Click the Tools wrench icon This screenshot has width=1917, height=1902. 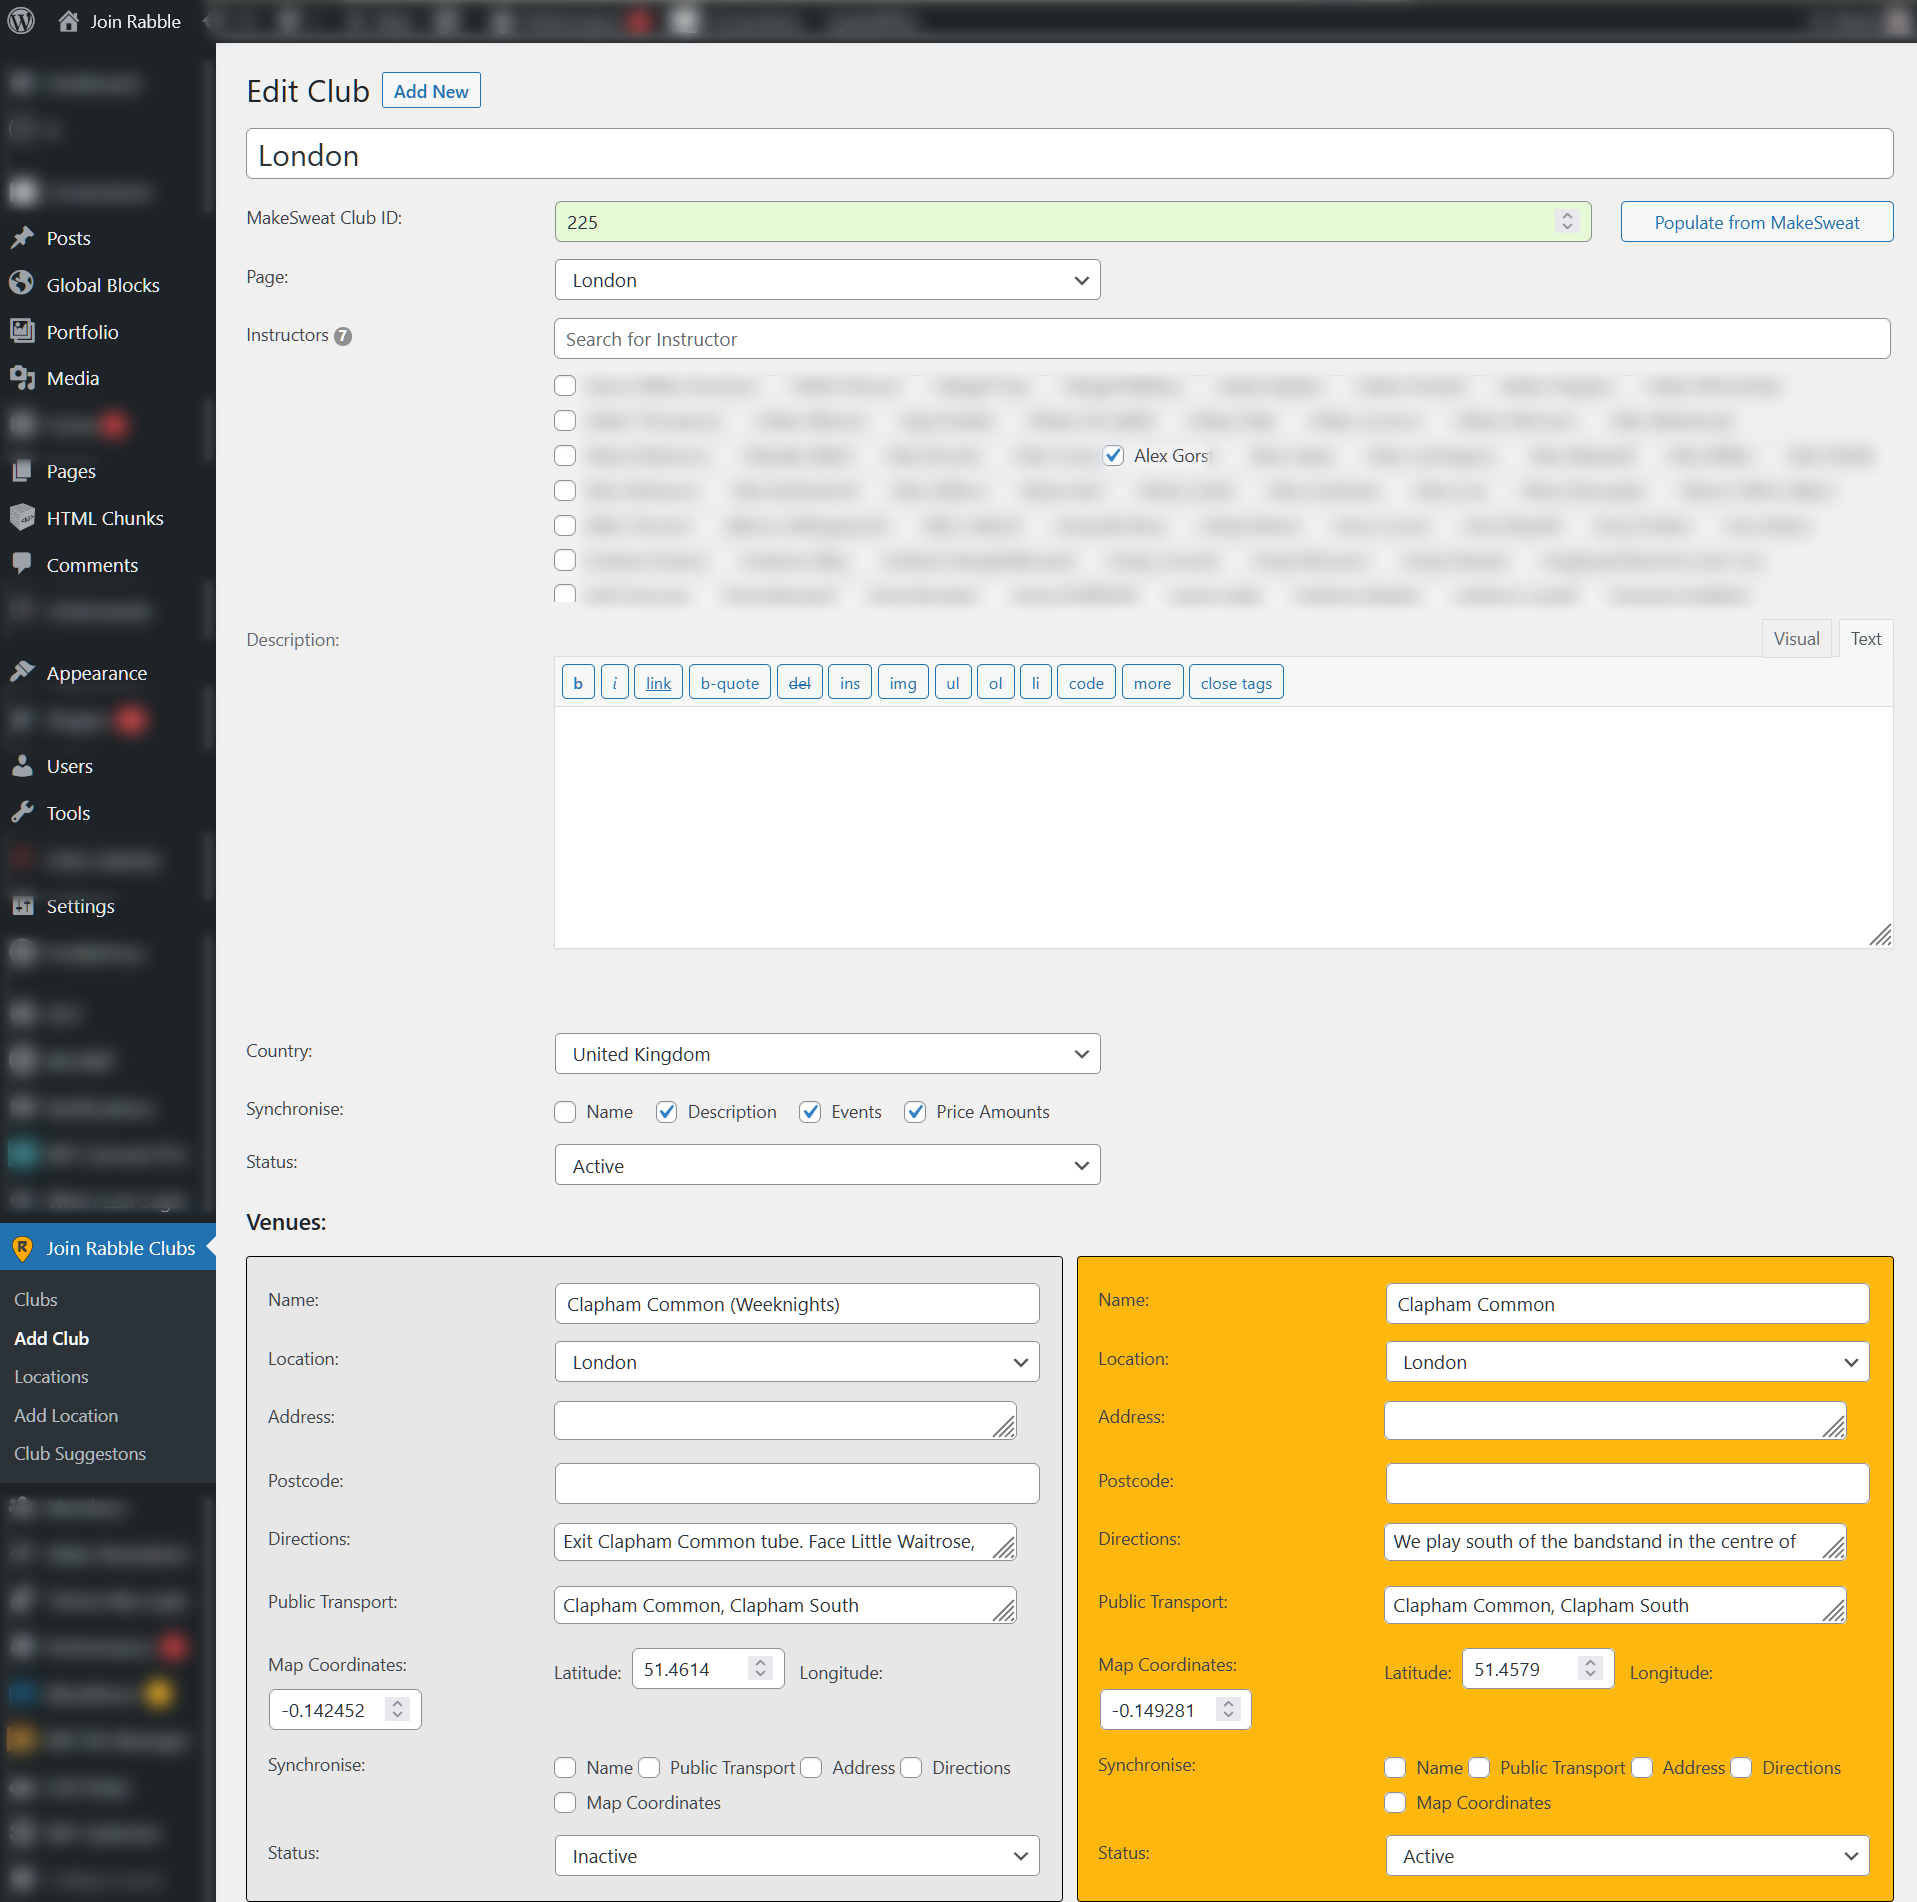tap(22, 813)
